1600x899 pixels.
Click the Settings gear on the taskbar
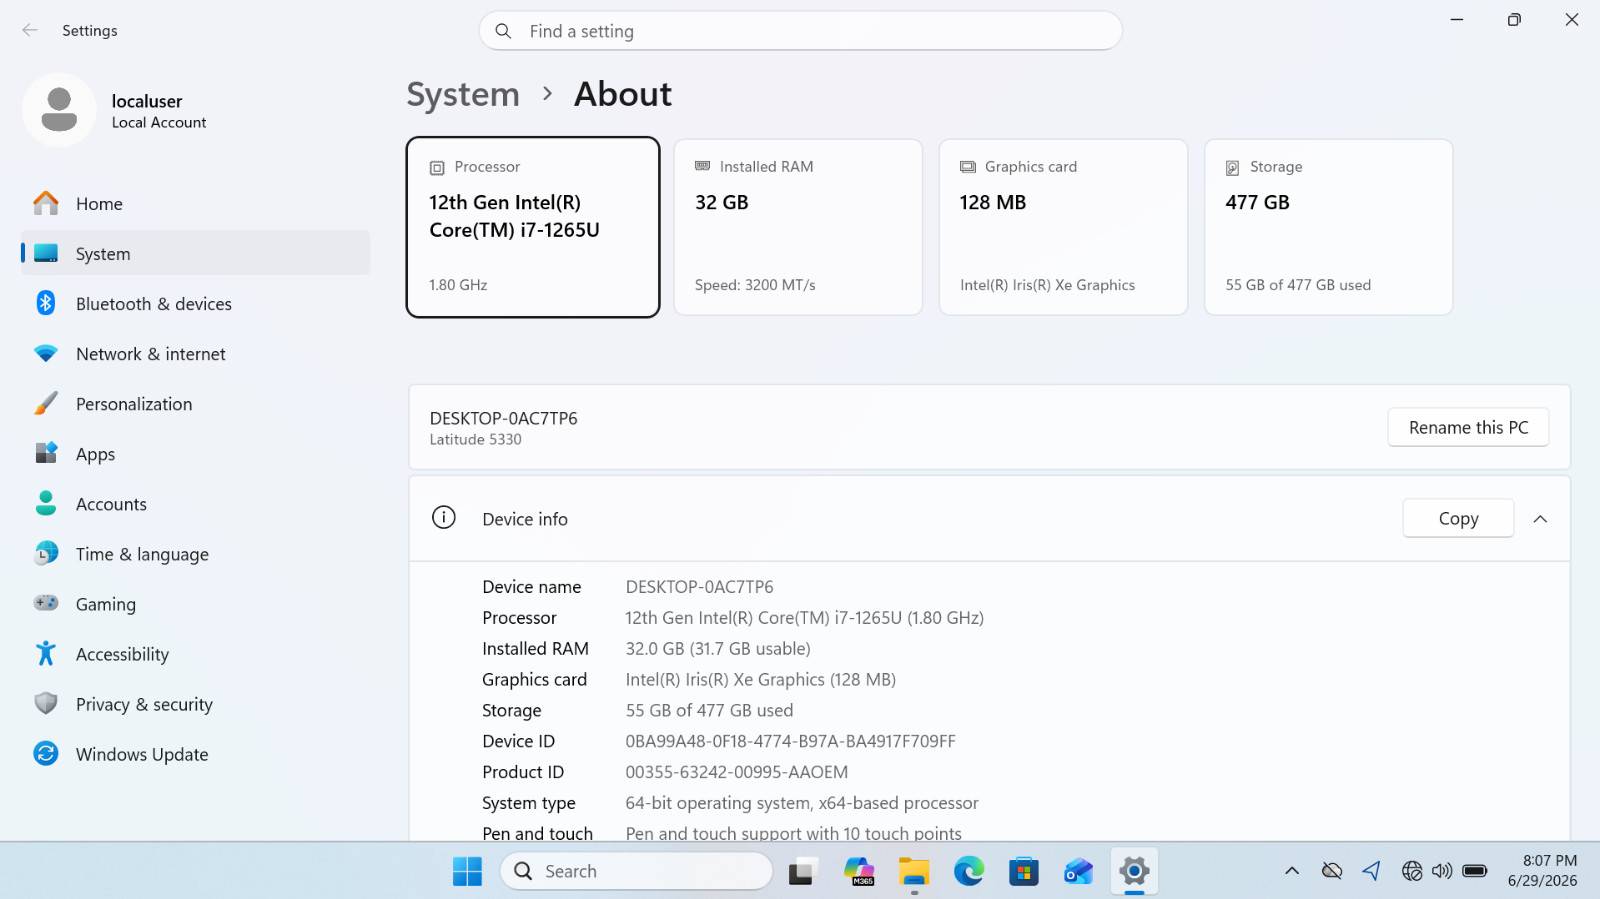click(x=1134, y=871)
